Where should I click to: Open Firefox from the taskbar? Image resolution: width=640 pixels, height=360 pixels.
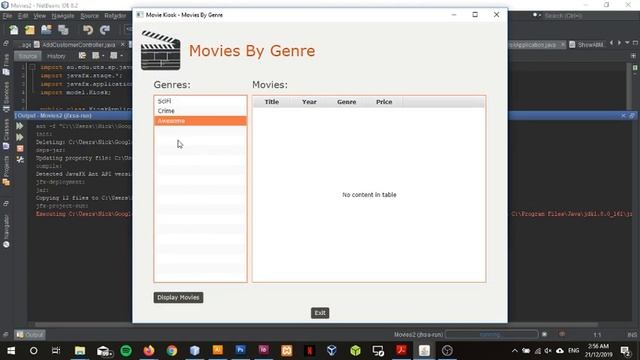pyautogui.click(x=149, y=351)
